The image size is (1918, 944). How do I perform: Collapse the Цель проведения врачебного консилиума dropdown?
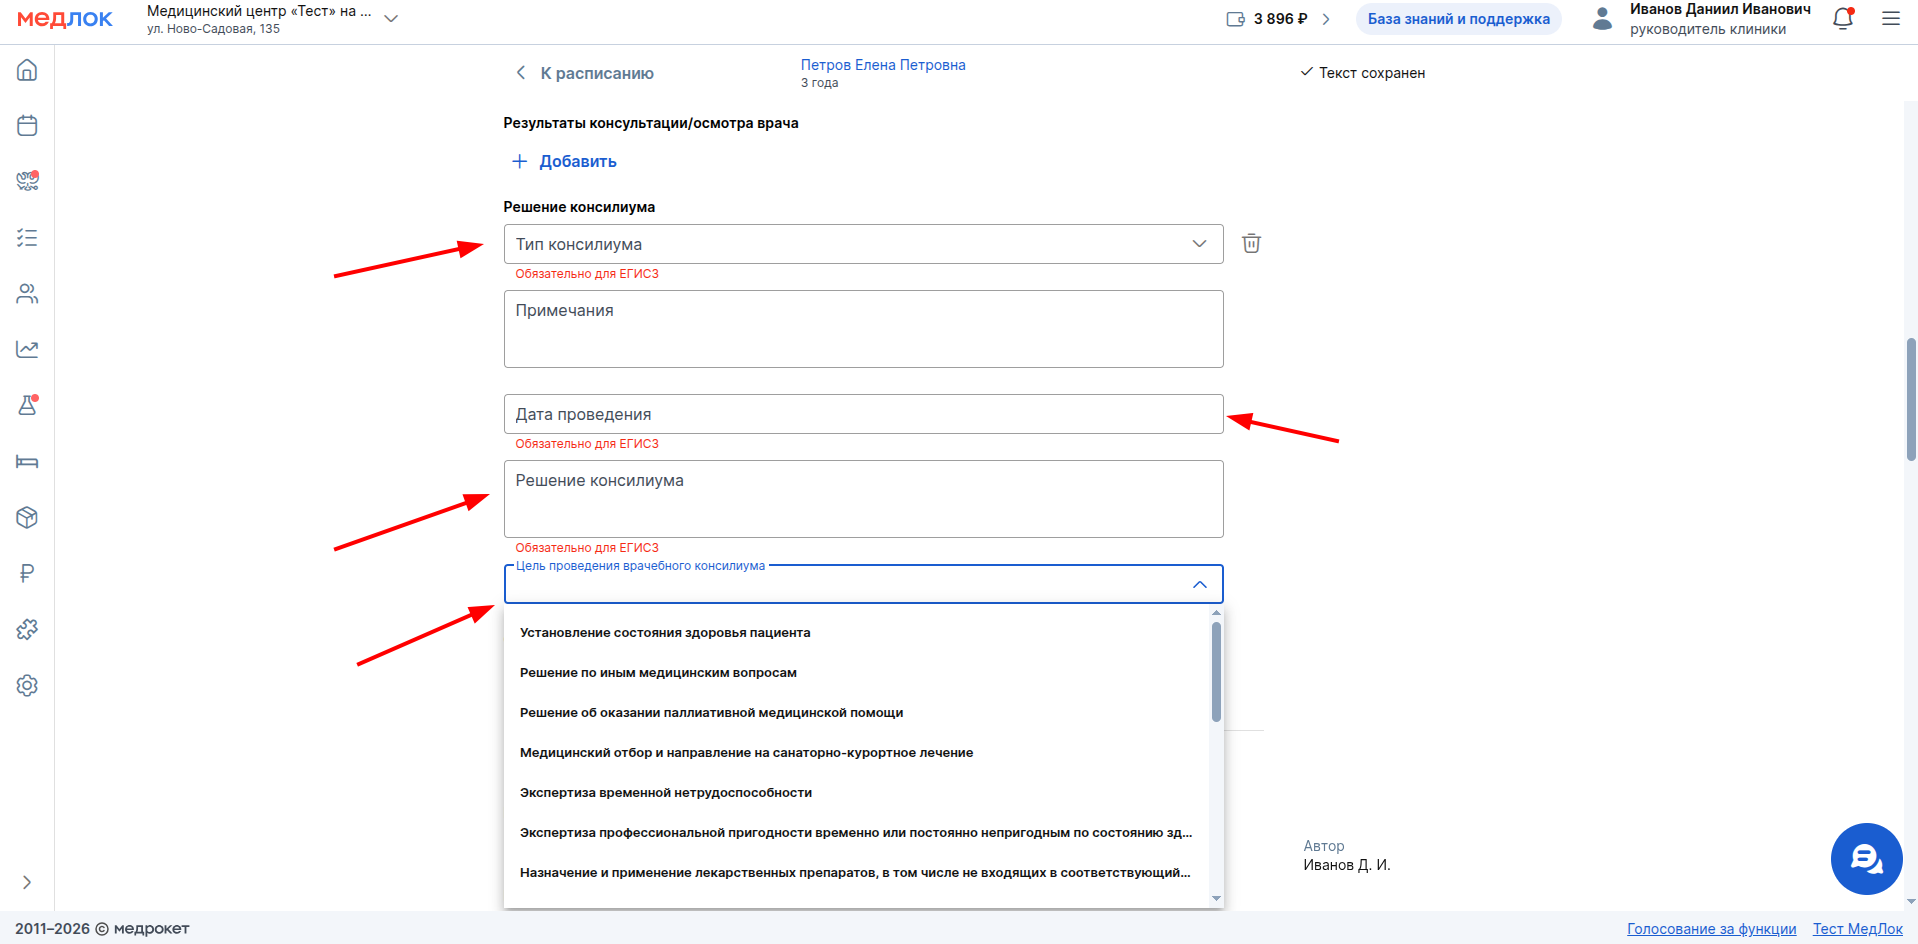[x=1200, y=584]
